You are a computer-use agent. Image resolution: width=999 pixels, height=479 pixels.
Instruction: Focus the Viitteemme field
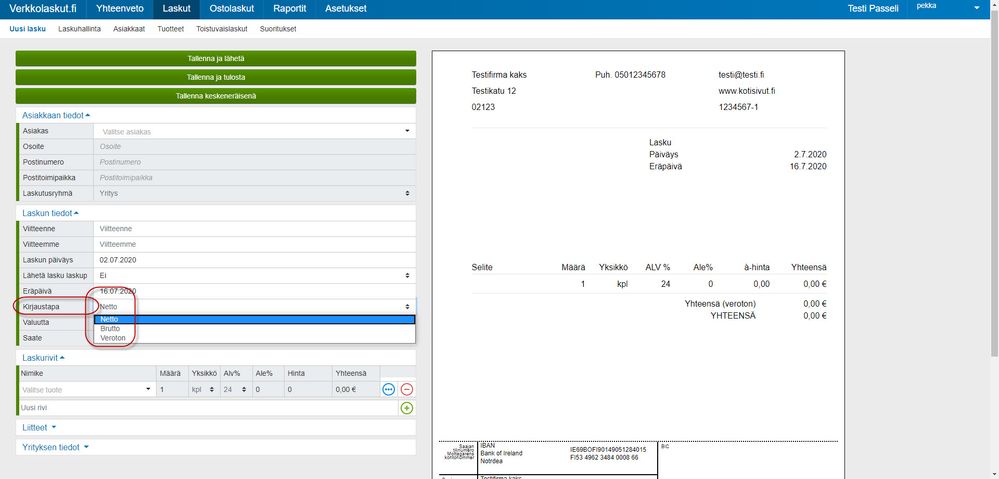[x=254, y=244]
